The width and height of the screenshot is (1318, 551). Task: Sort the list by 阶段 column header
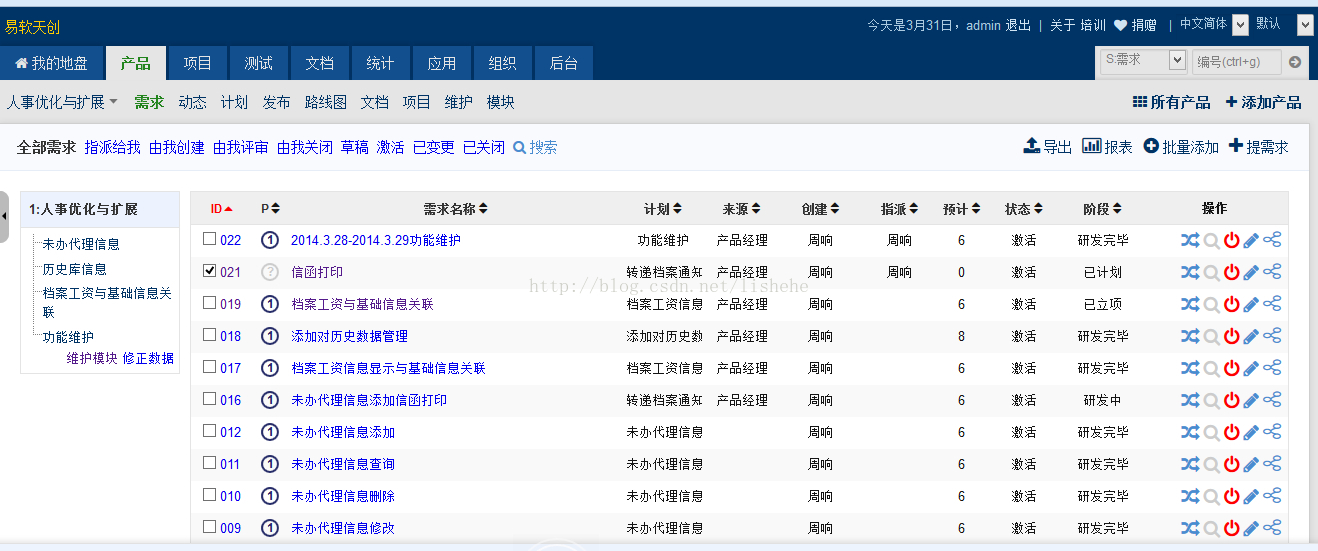[x=1102, y=209]
